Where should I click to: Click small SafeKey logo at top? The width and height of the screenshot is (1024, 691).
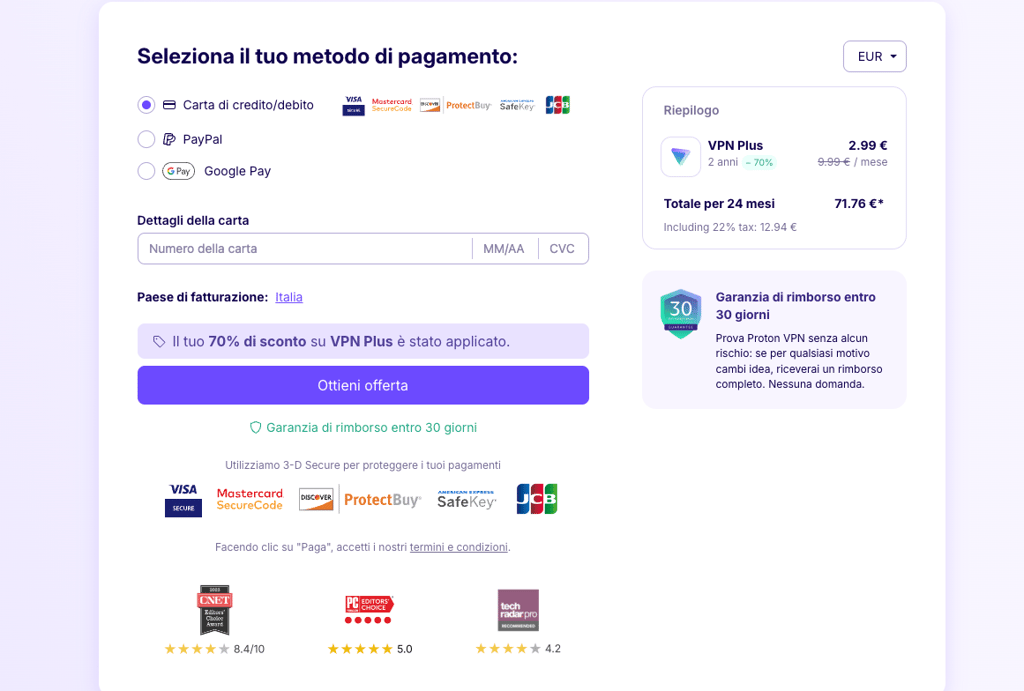pos(517,105)
